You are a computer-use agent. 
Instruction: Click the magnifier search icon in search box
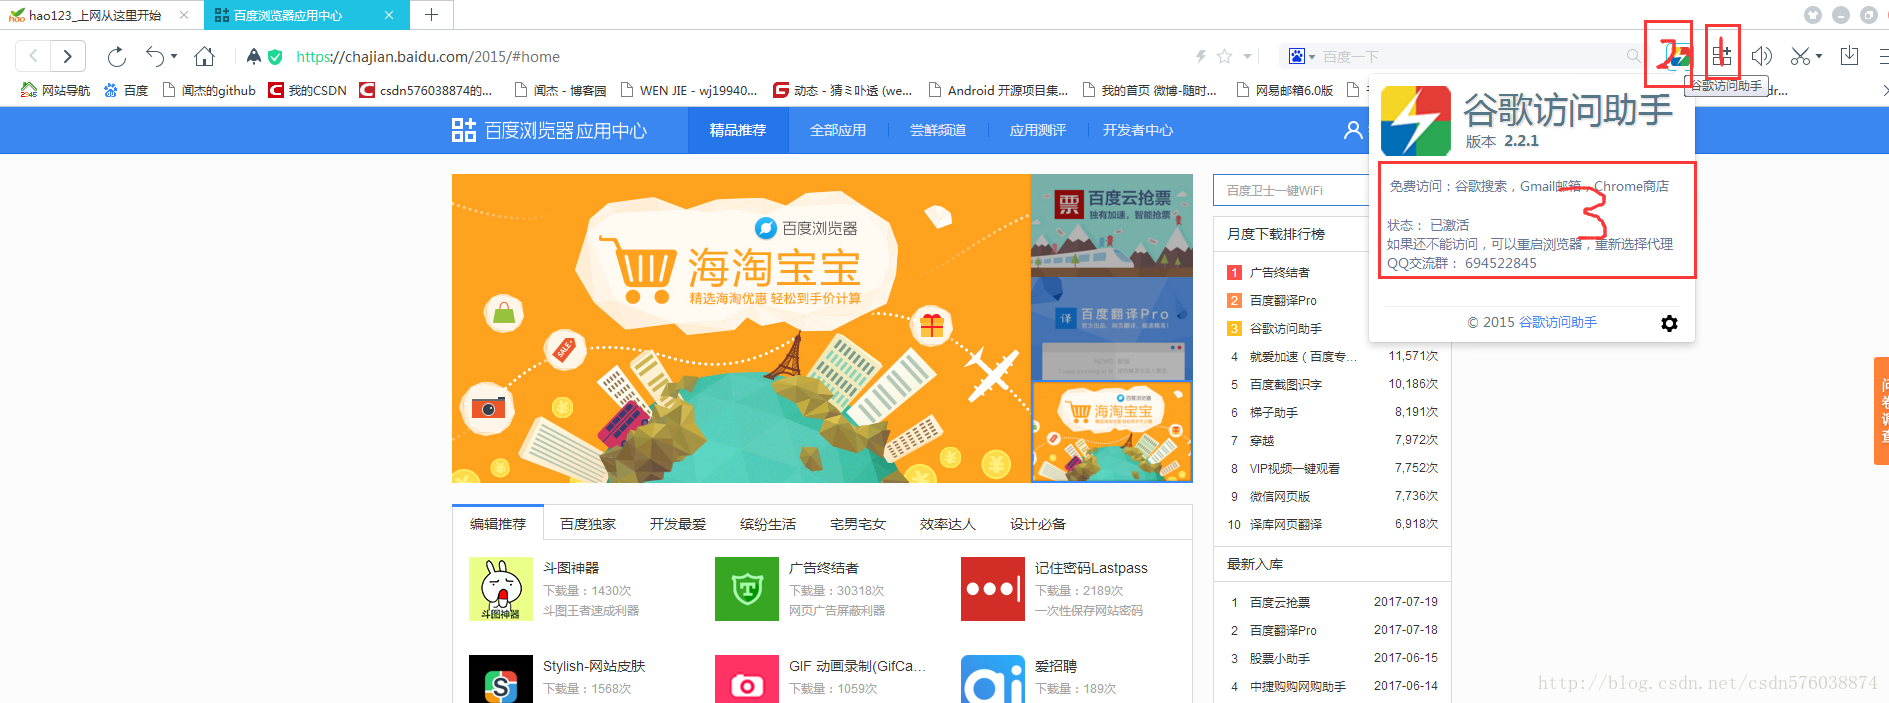[1633, 56]
